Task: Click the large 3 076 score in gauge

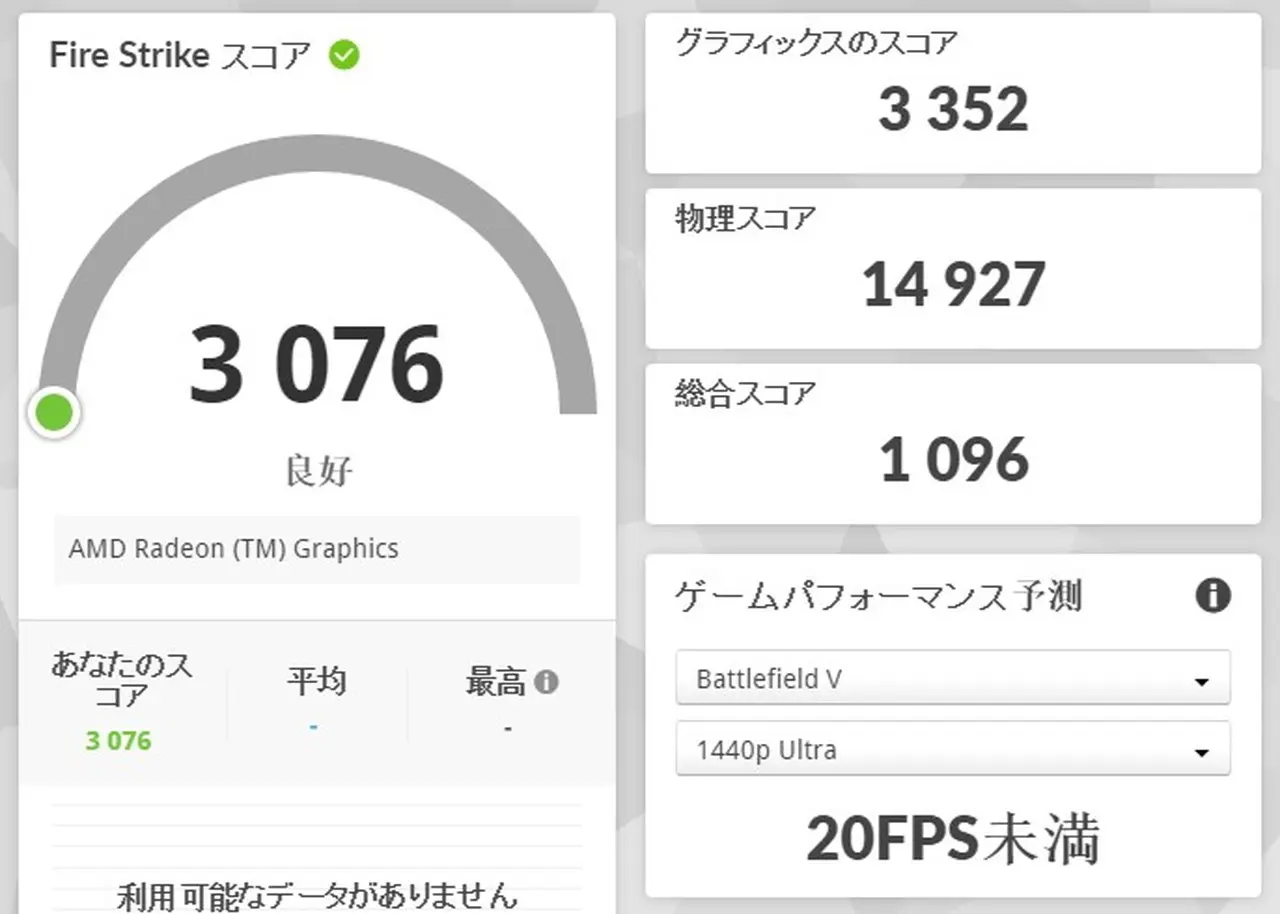Action: tap(316, 365)
